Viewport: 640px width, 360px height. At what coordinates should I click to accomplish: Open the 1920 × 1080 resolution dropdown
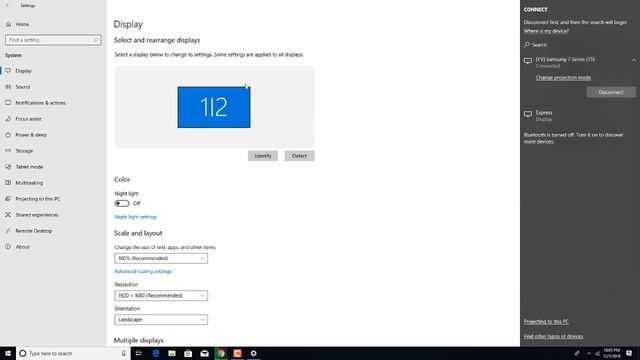click(x=161, y=296)
